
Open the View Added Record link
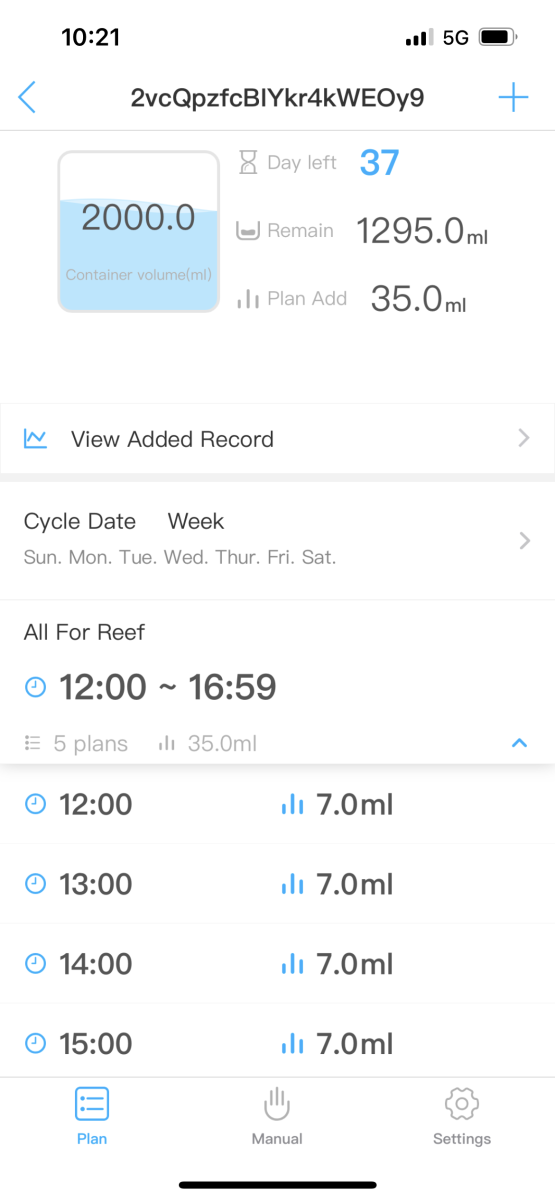277,439
